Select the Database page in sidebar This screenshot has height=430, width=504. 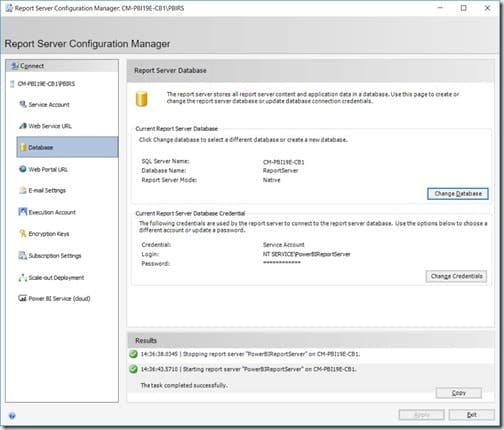[67, 147]
